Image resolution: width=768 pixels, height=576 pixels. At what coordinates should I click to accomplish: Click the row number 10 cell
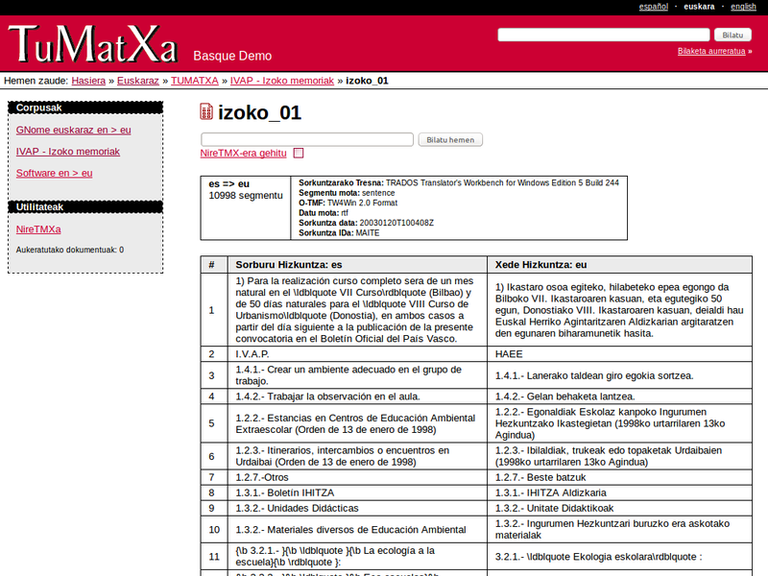(x=214, y=529)
